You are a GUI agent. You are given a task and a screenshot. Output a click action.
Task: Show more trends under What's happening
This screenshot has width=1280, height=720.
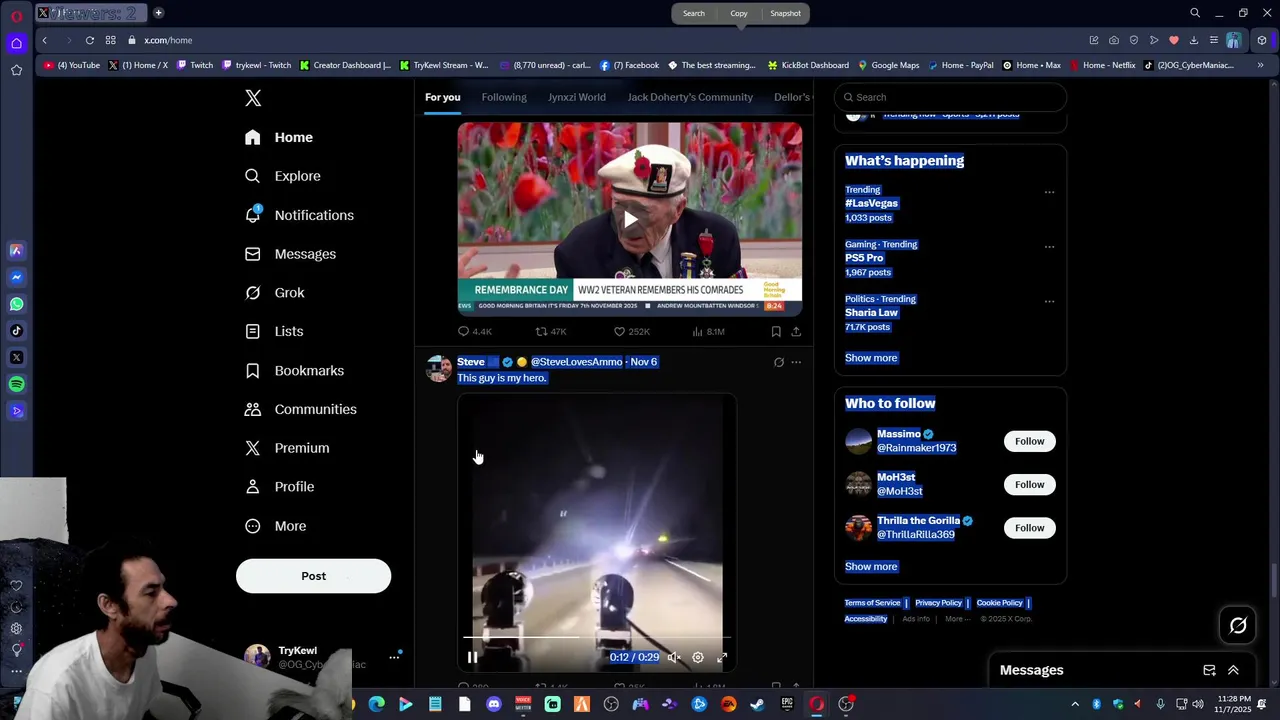(871, 358)
